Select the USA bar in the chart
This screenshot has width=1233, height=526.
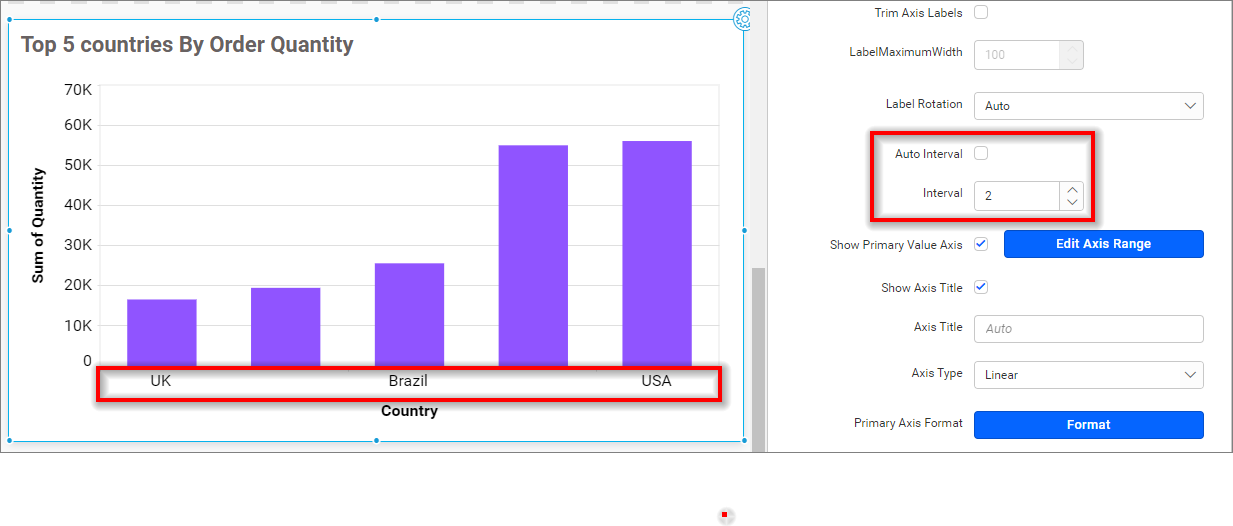point(656,253)
